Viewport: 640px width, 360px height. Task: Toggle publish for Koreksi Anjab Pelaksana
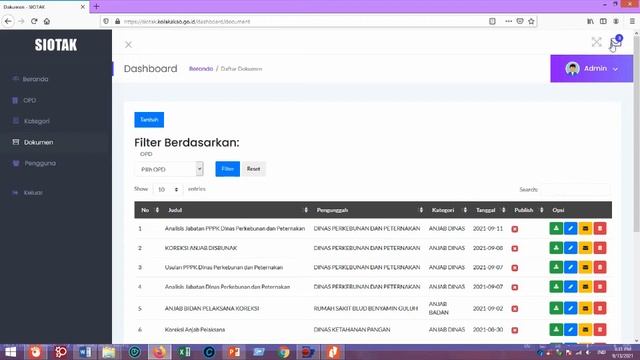point(515,330)
